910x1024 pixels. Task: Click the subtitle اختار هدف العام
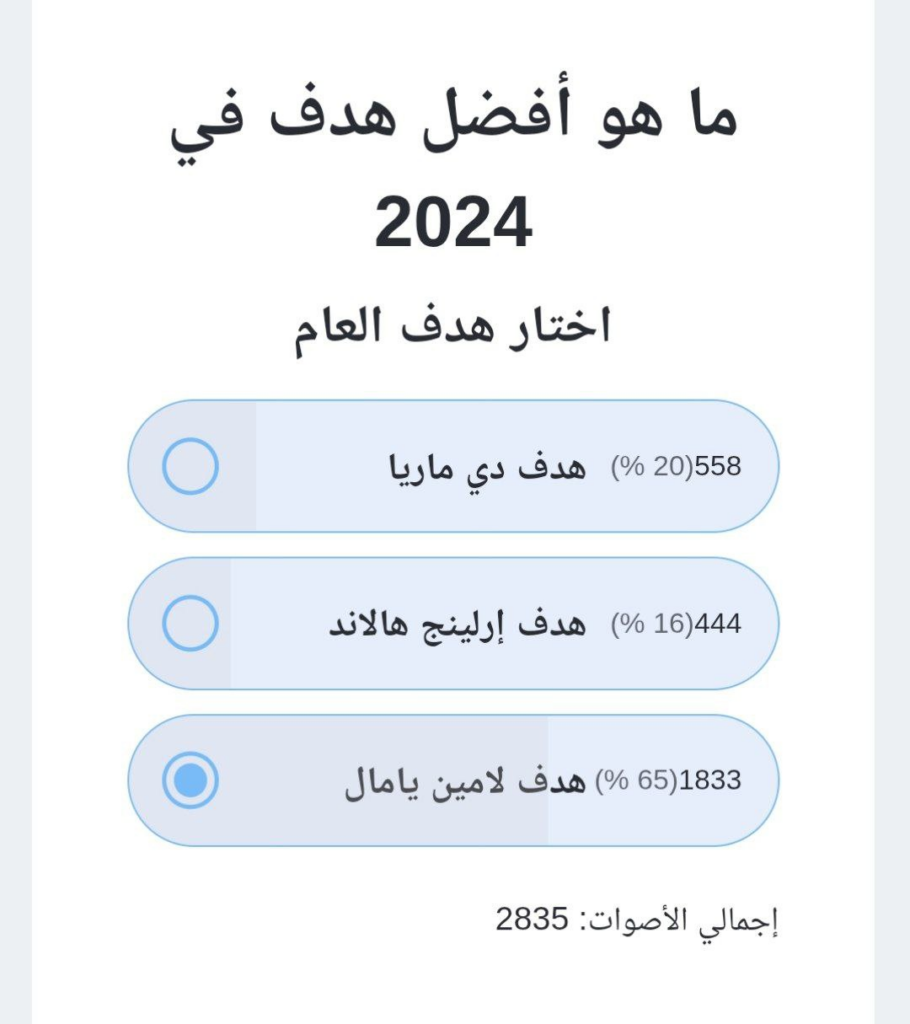coord(453,328)
